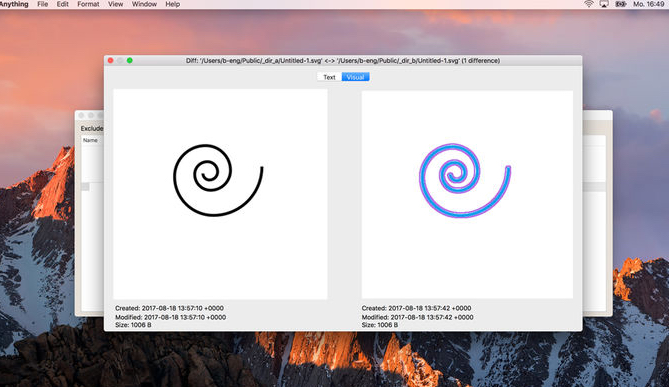The width and height of the screenshot is (669, 387).
Task: Click the black spiral preview on left
Action: pyautogui.click(x=218, y=180)
